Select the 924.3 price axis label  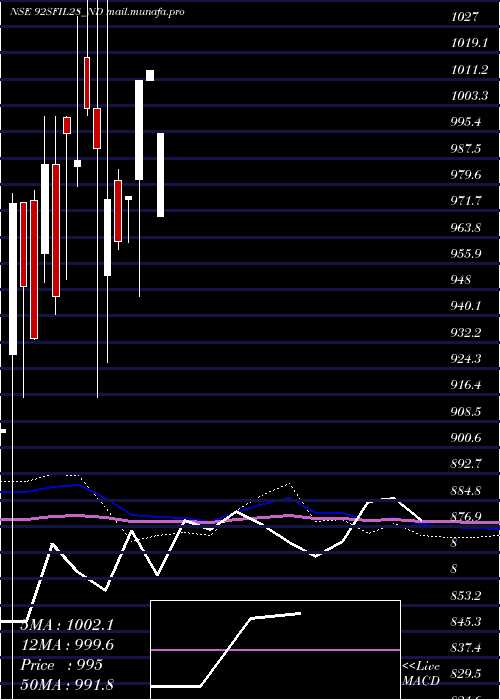coord(466,359)
